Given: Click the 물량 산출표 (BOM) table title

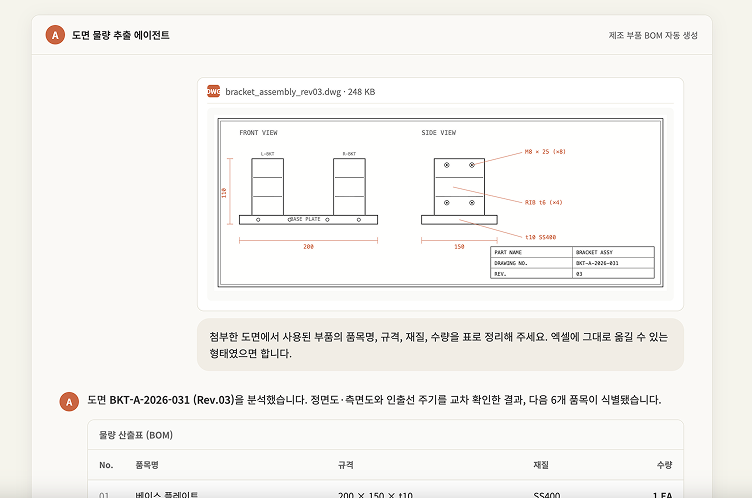Looking at the screenshot, I should [136, 435].
